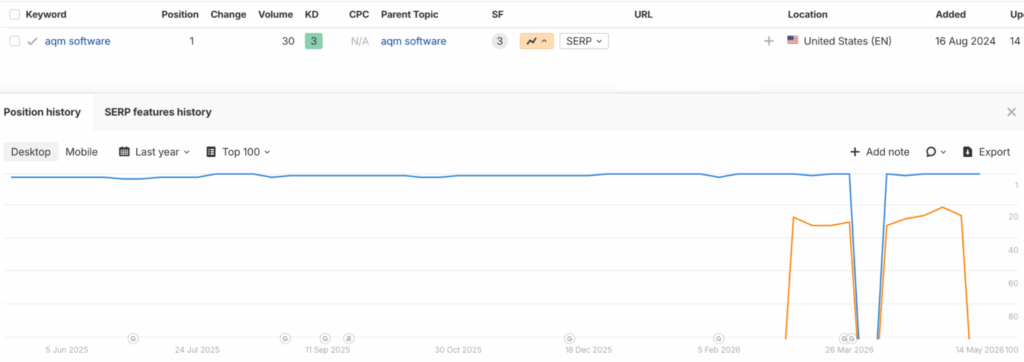Click the green KD badge showing 3
Screen dimensions: 1024x362
tap(313, 41)
